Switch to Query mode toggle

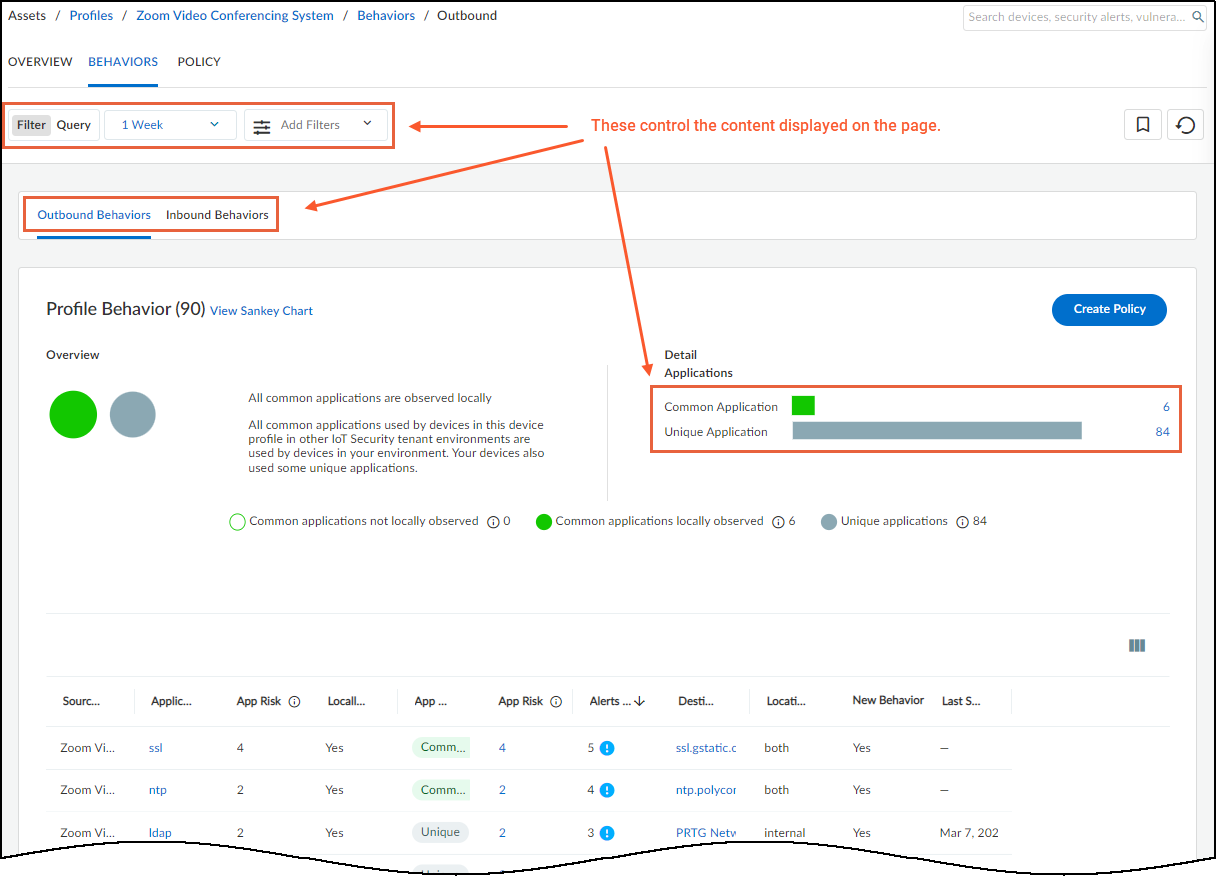coord(74,125)
